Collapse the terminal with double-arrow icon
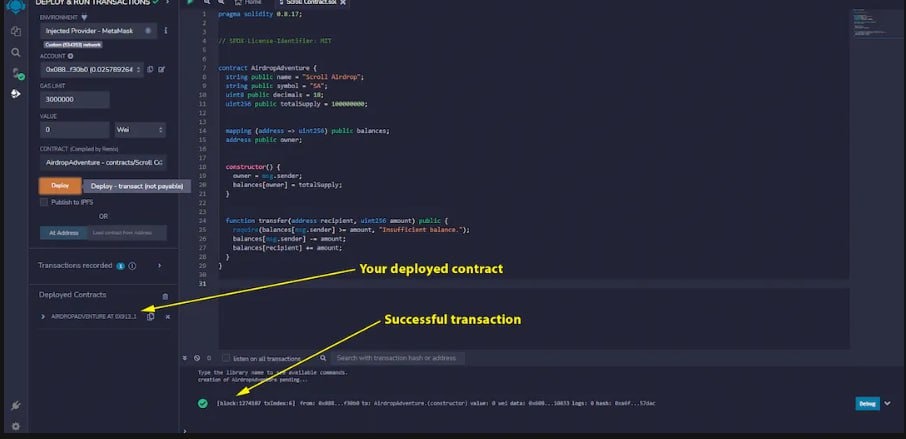The height and width of the screenshot is (439, 906). tap(185, 358)
